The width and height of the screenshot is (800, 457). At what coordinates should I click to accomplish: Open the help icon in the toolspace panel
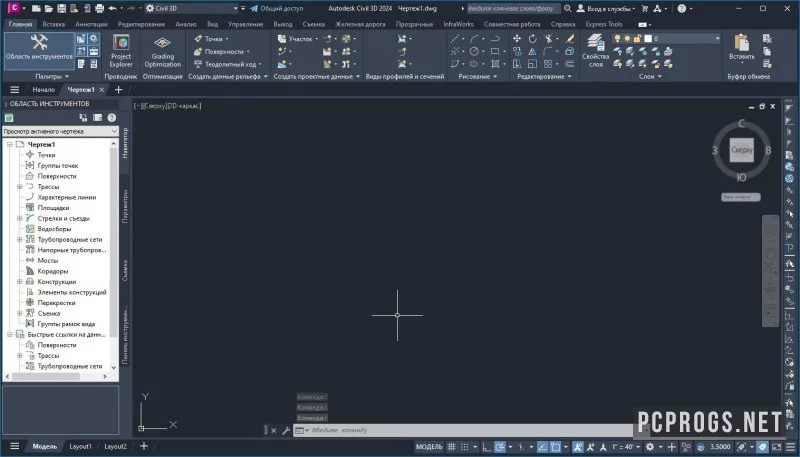point(112,118)
